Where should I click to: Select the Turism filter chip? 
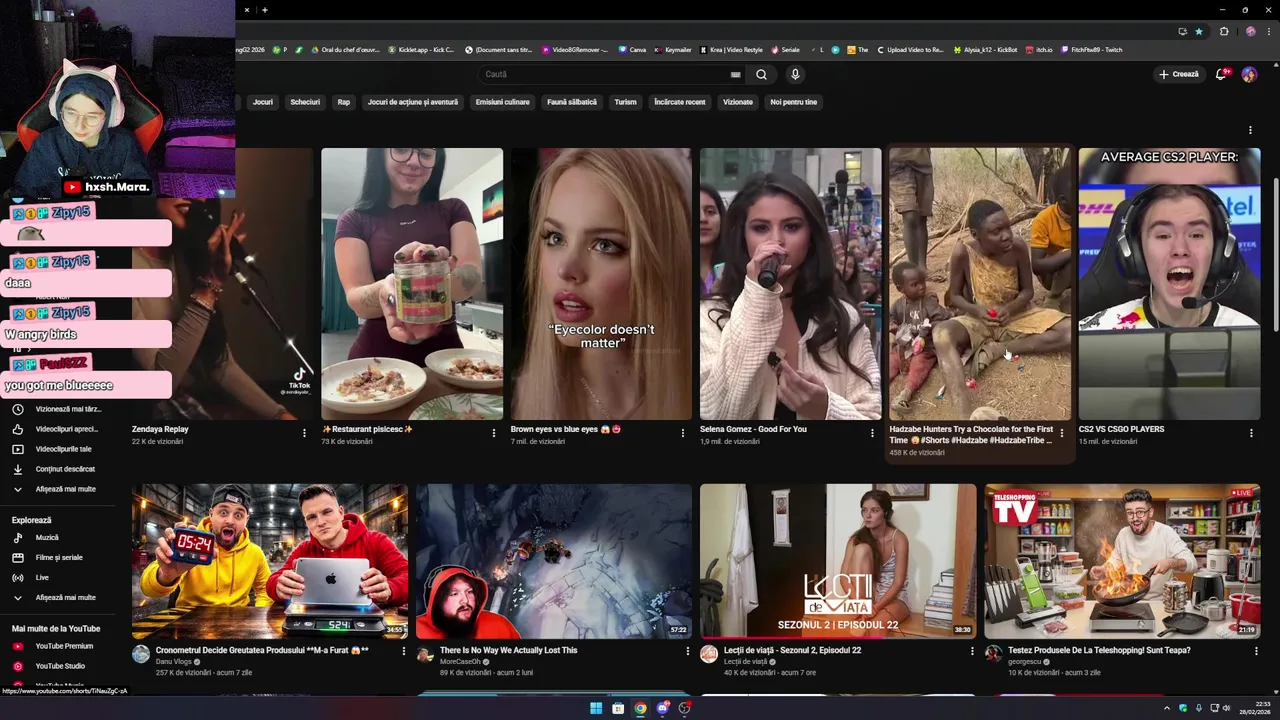pyautogui.click(x=625, y=102)
